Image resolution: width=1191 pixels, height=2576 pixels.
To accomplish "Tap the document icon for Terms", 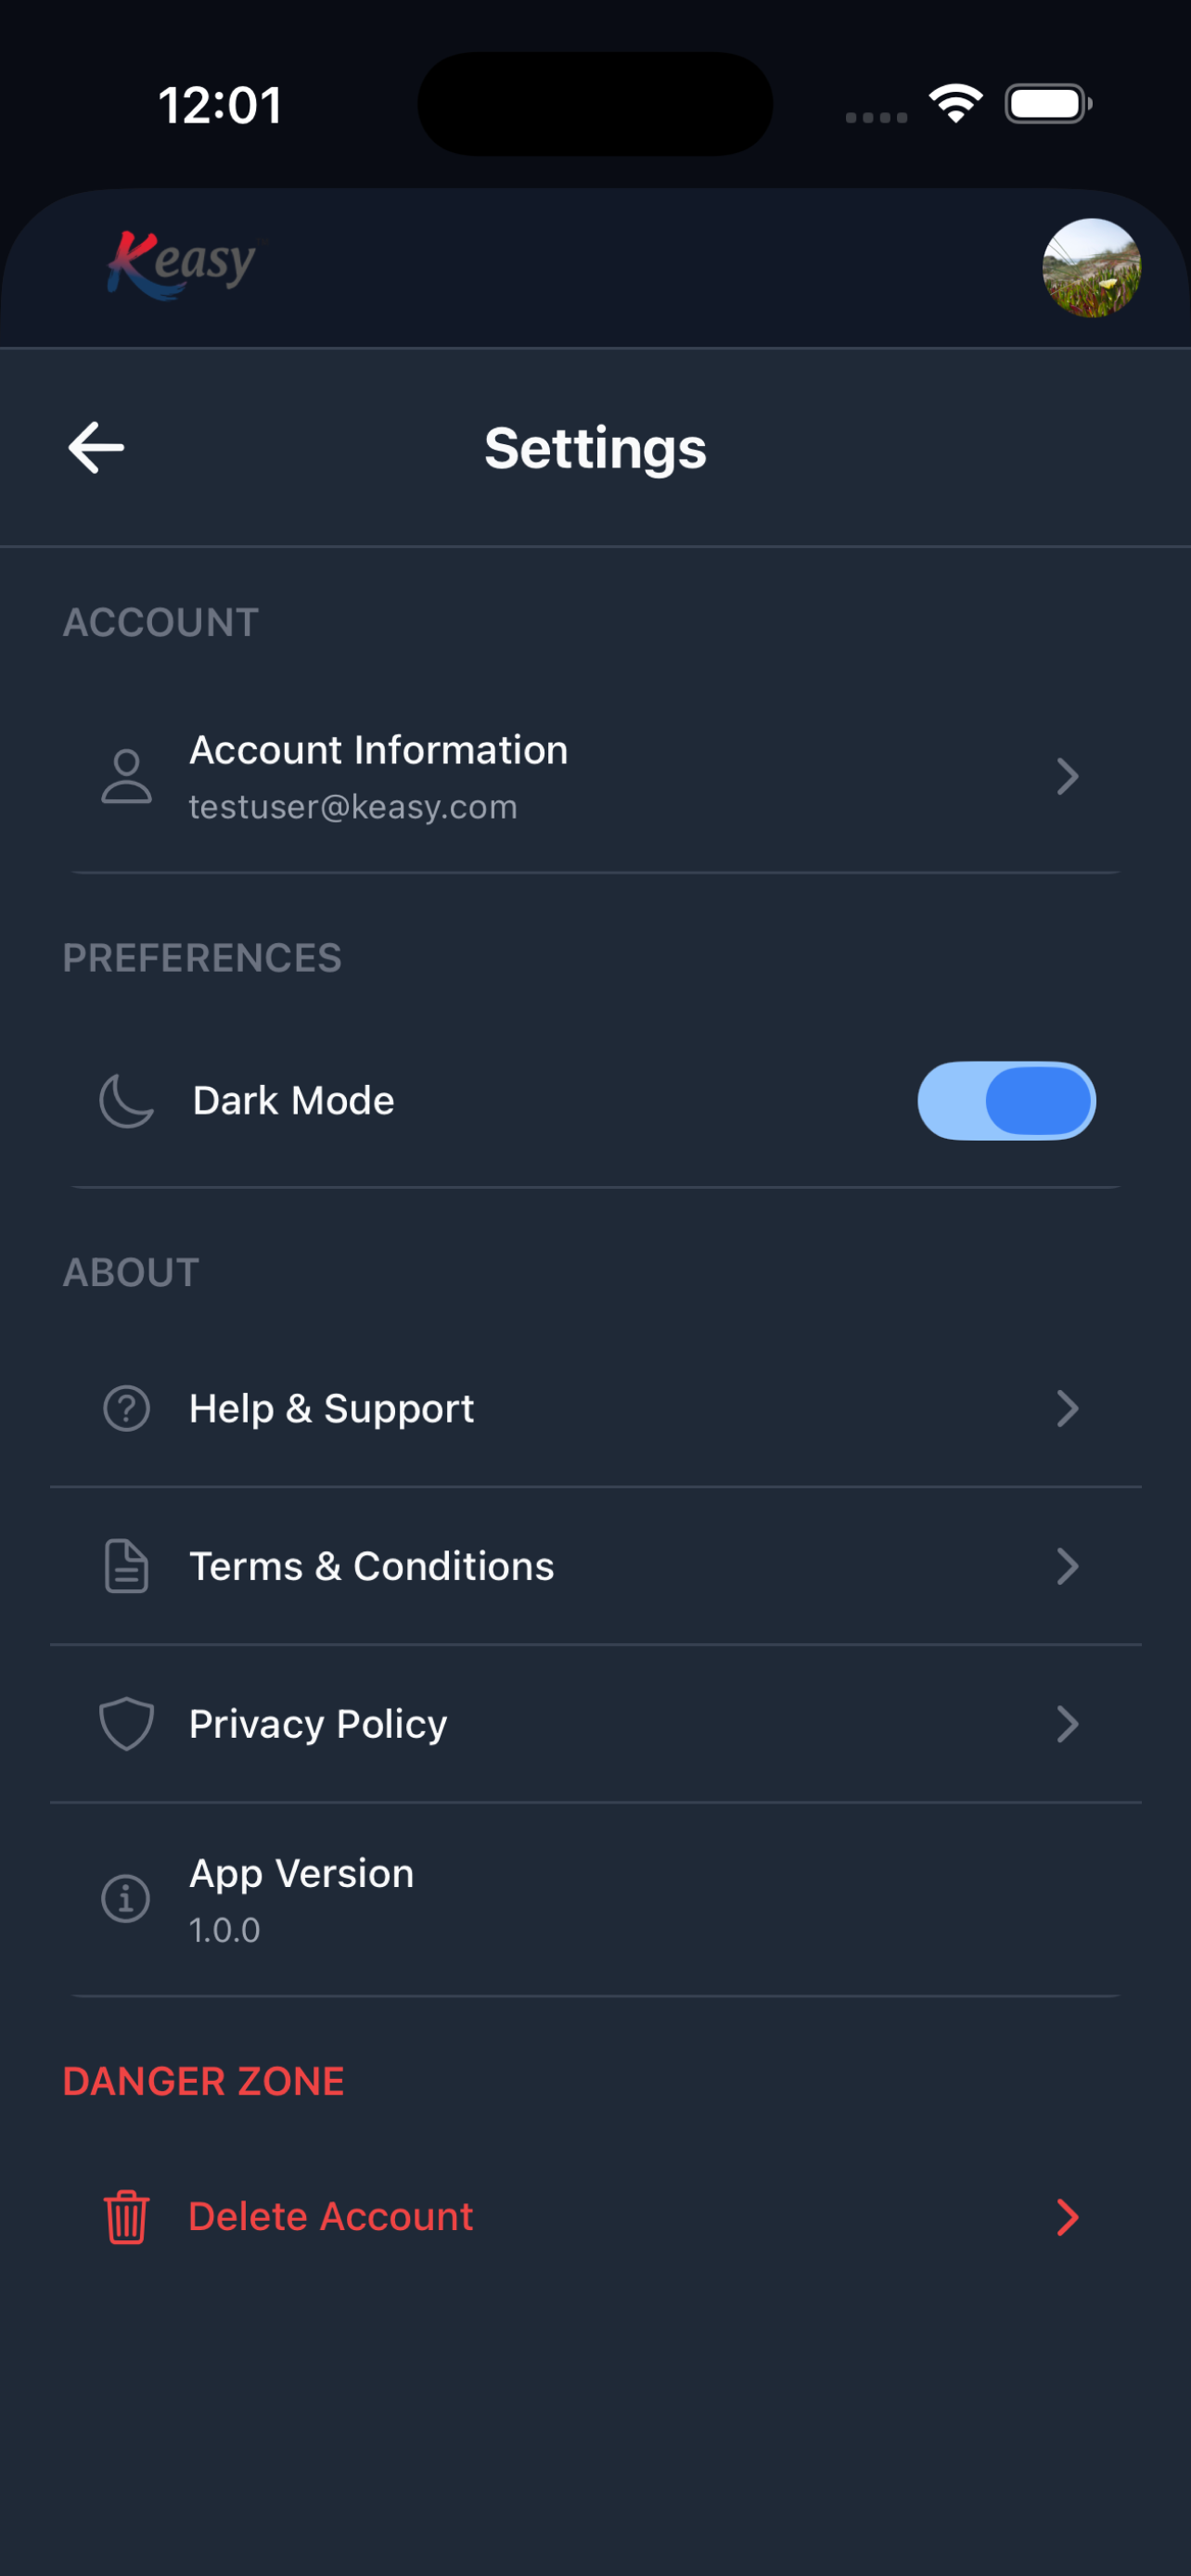I will point(127,1566).
